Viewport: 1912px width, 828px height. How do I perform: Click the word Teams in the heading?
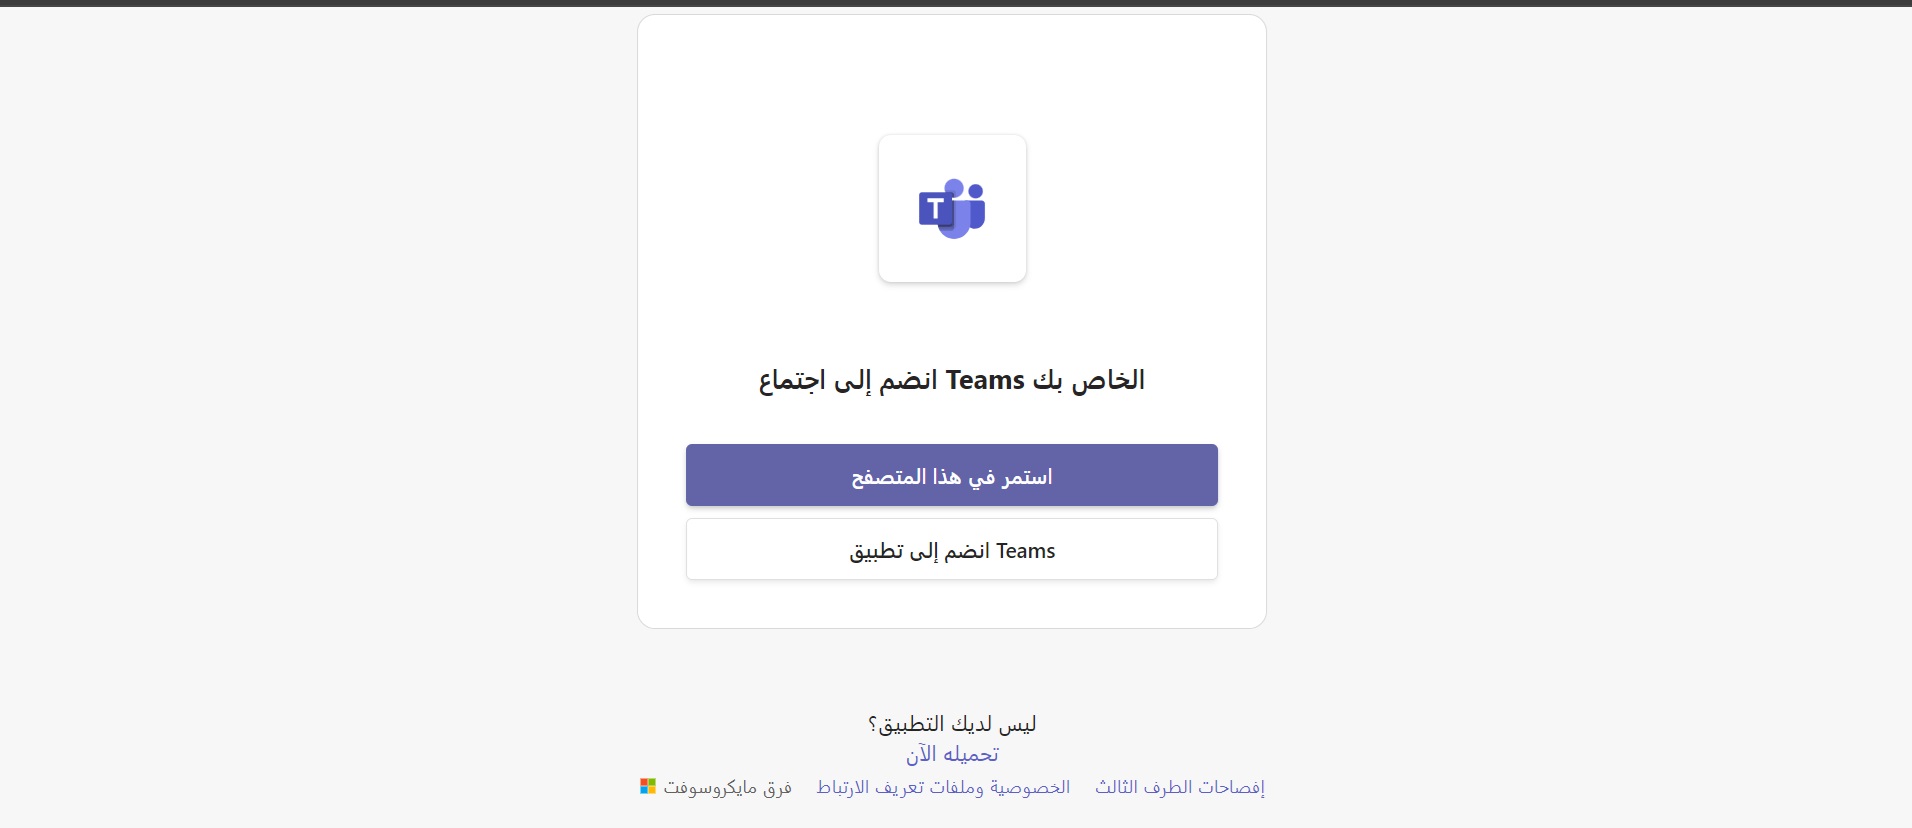pos(985,380)
